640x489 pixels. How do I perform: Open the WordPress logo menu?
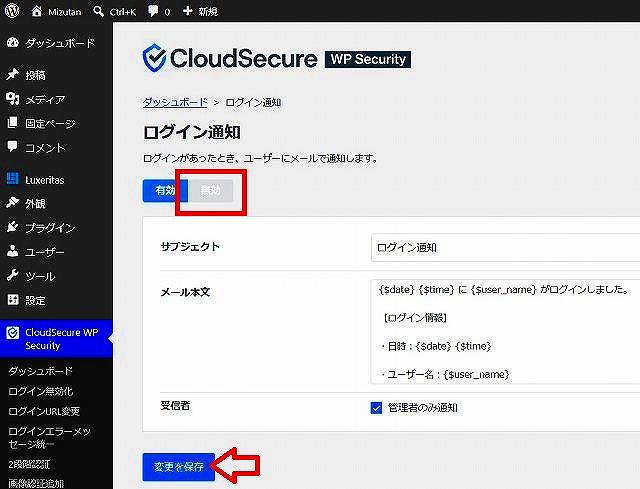pos(12,11)
